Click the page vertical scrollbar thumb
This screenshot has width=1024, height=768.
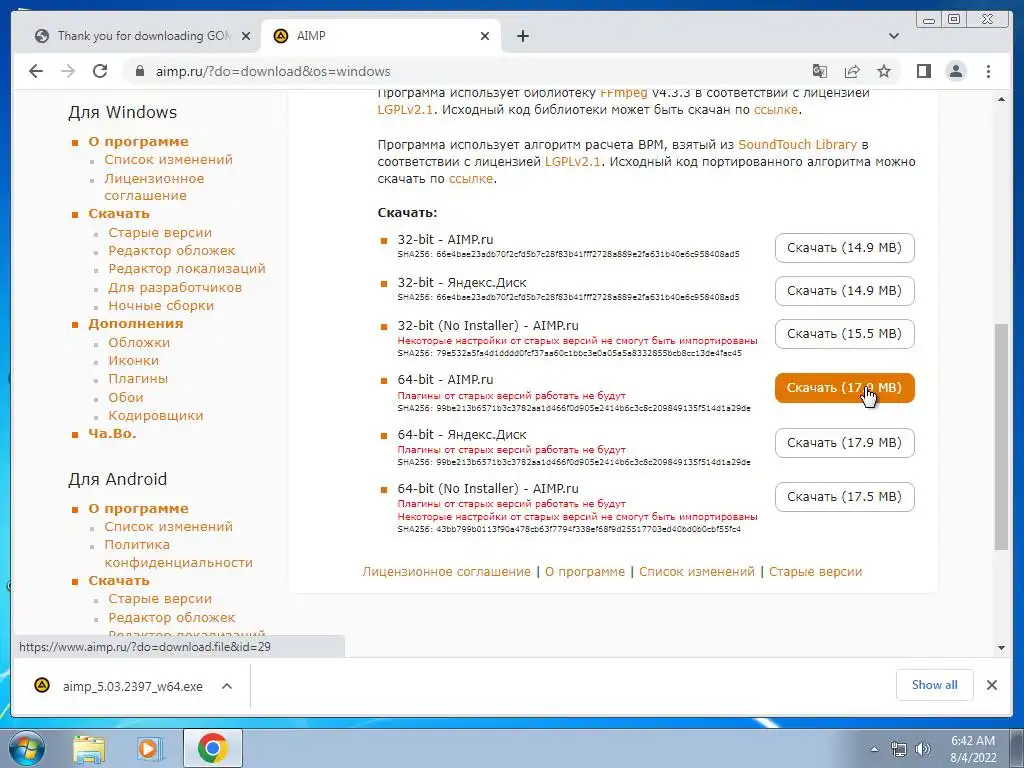pos(1001,436)
